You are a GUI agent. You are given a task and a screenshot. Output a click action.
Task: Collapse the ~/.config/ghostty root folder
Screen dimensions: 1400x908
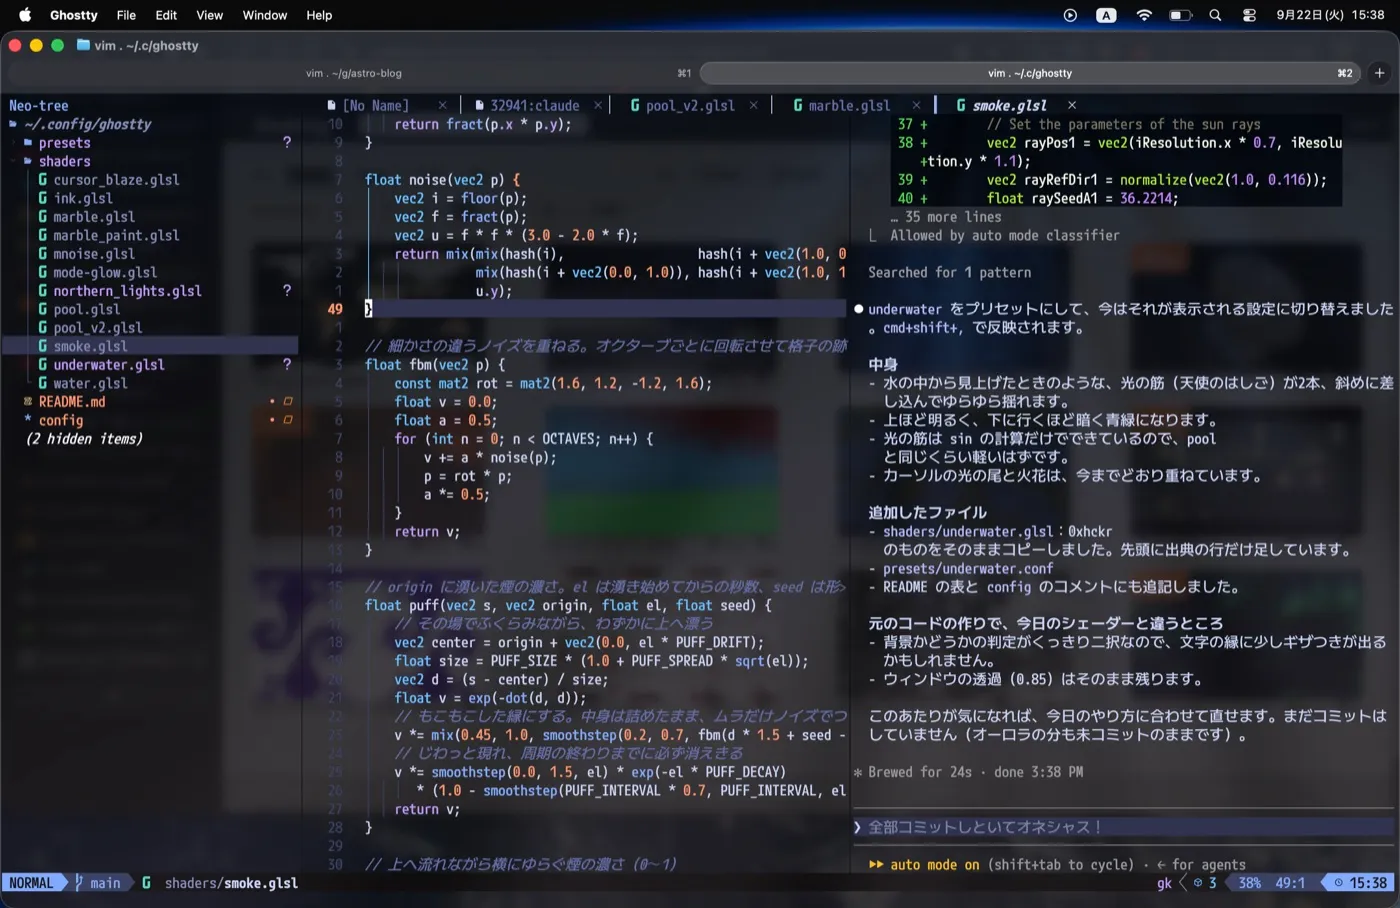(88, 124)
